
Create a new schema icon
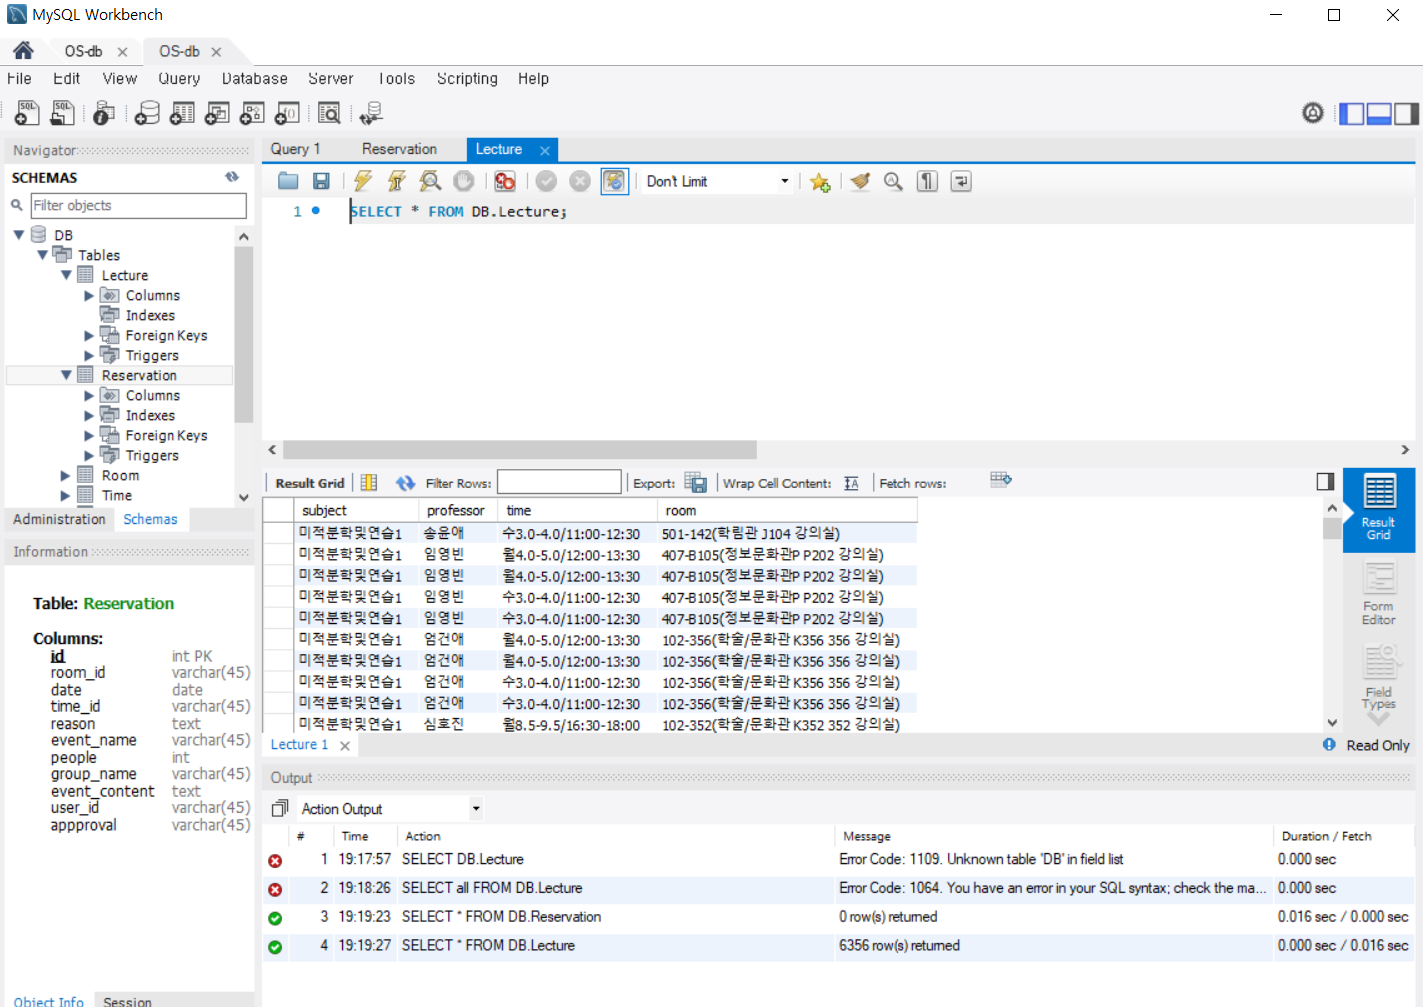(147, 113)
